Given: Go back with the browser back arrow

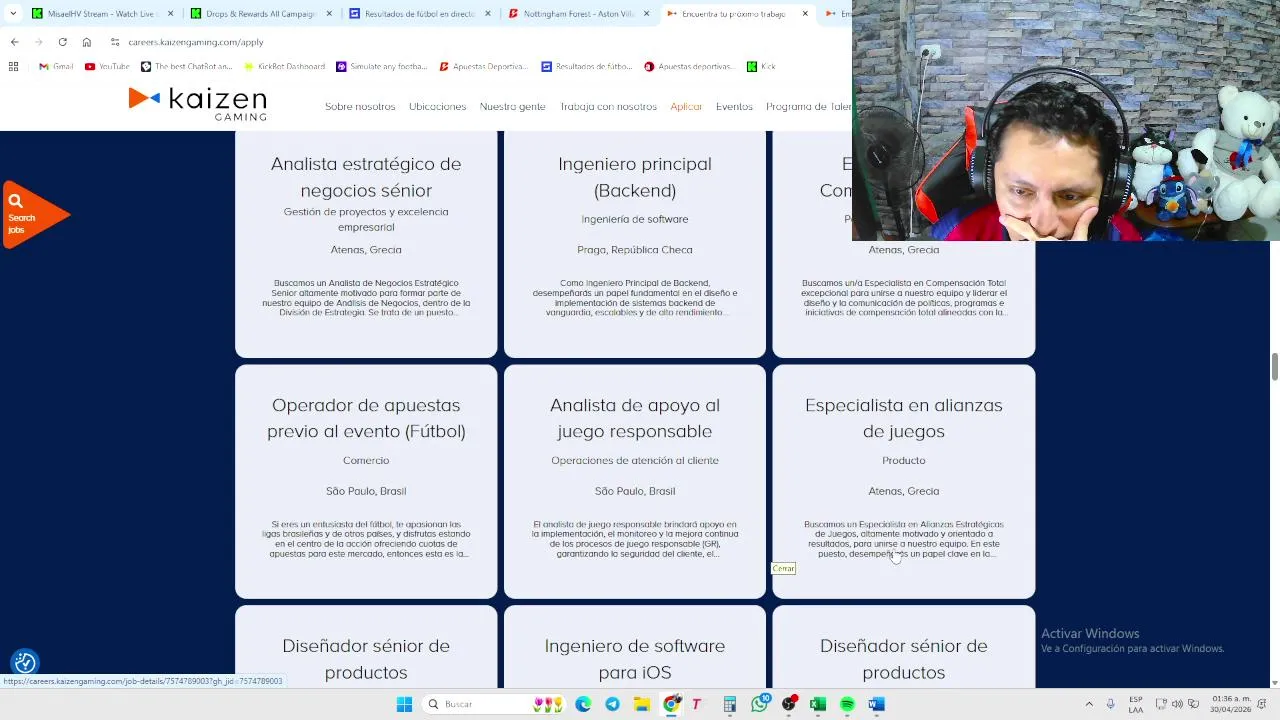Looking at the screenshot, I should 14,42.
